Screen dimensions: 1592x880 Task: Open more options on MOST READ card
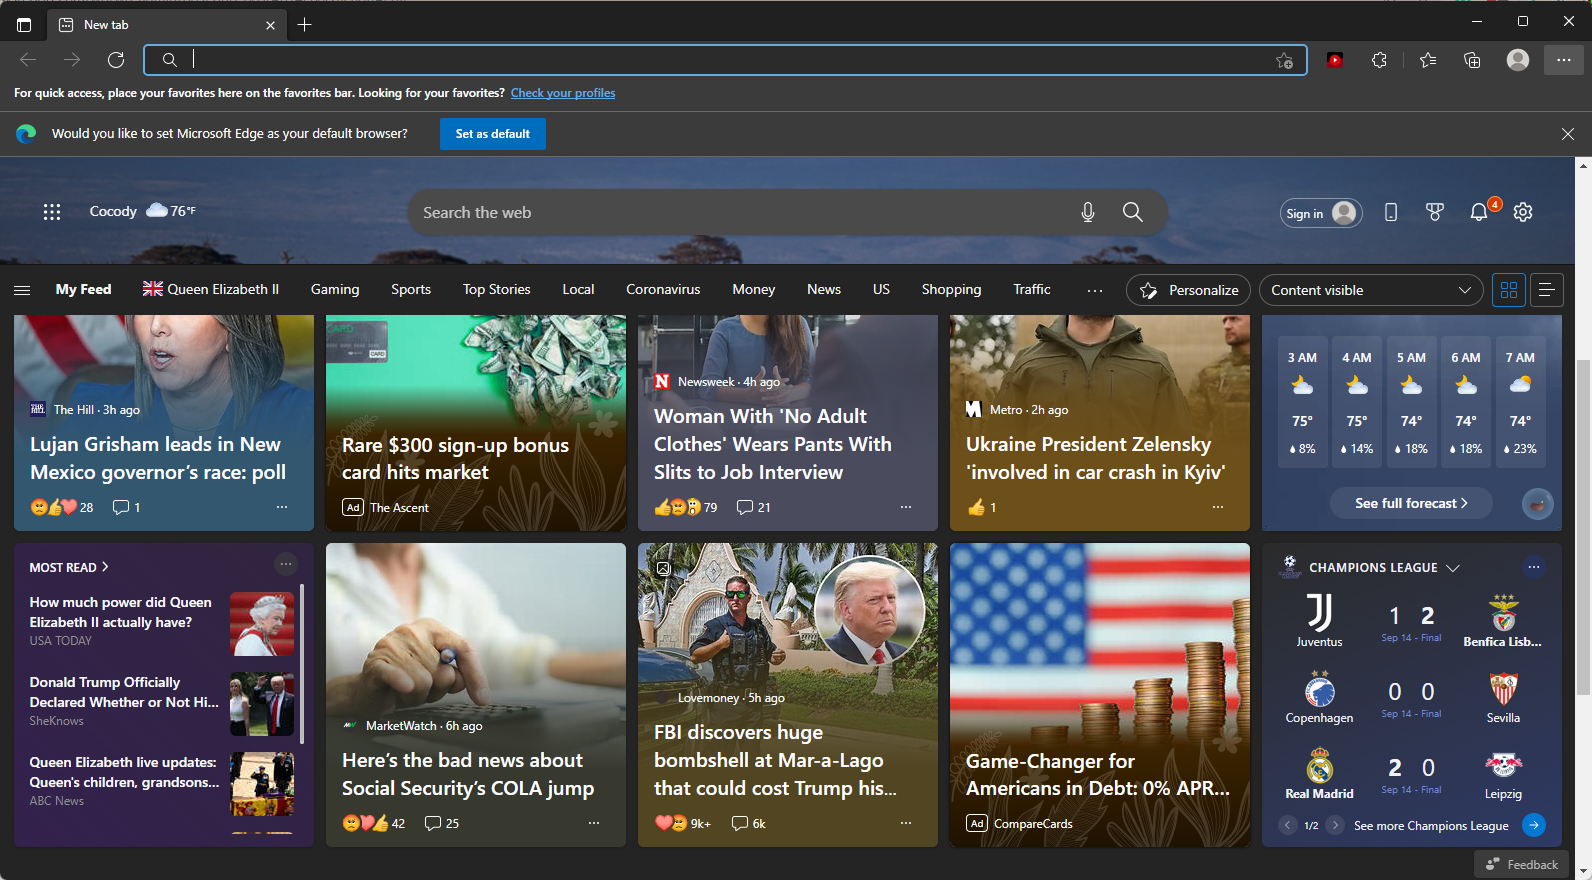286,565
